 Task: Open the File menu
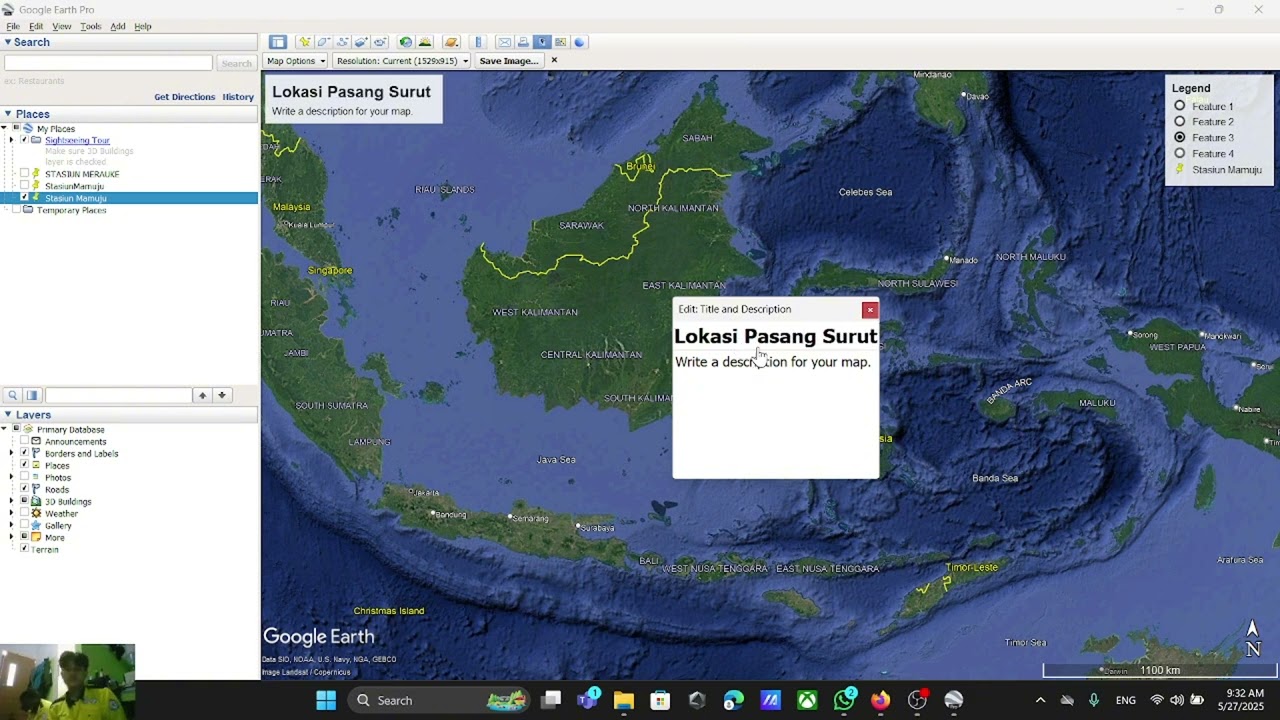click(x=13, y=26)
